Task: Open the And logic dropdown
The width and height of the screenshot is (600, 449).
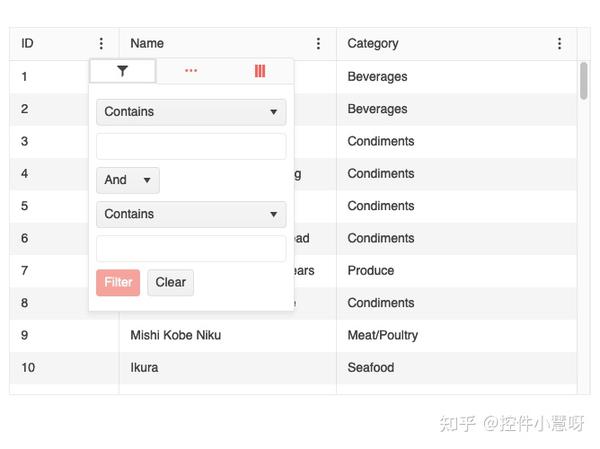Action: pos(128,180)
